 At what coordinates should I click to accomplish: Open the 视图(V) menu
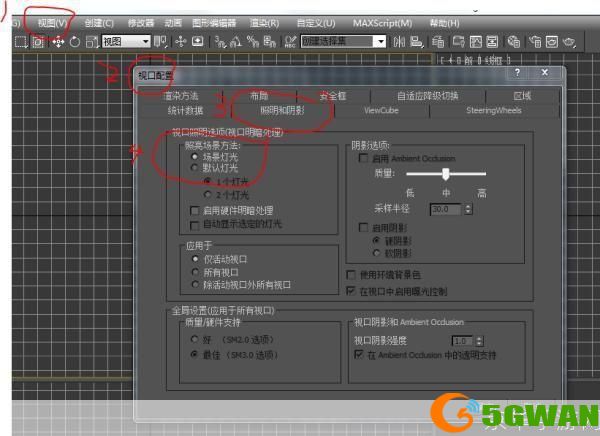coord(52,23)
